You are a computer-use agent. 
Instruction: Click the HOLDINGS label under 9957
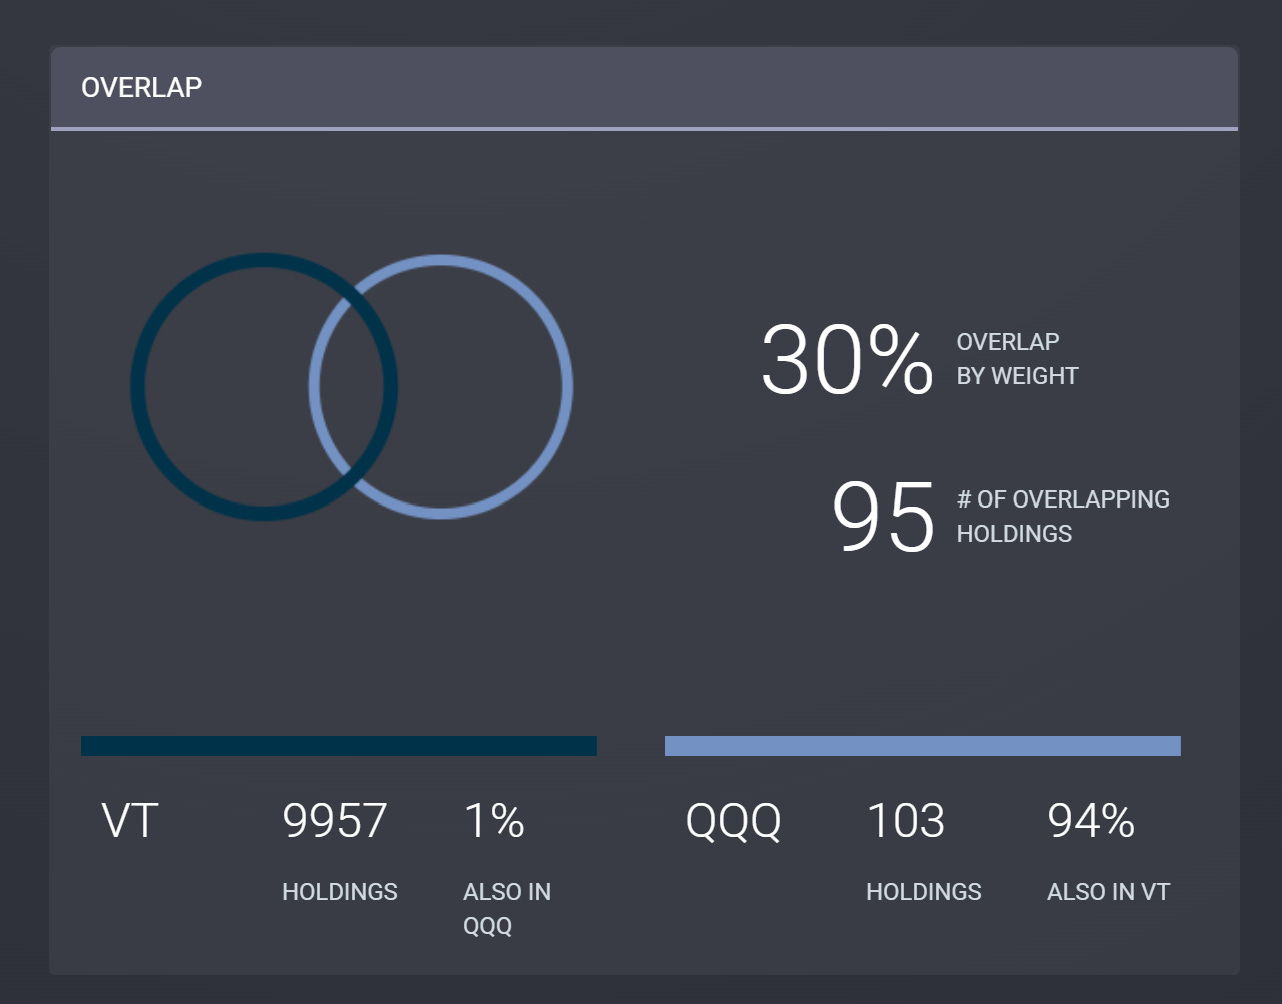pyautogui.click(x=340, y=891)
